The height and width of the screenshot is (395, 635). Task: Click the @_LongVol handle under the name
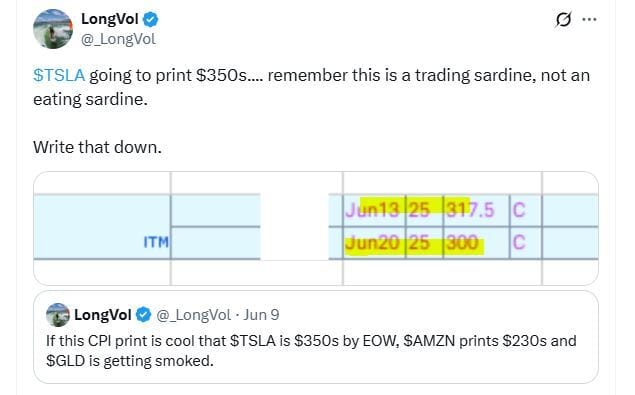pyautogui.click(x=118, y=39)
